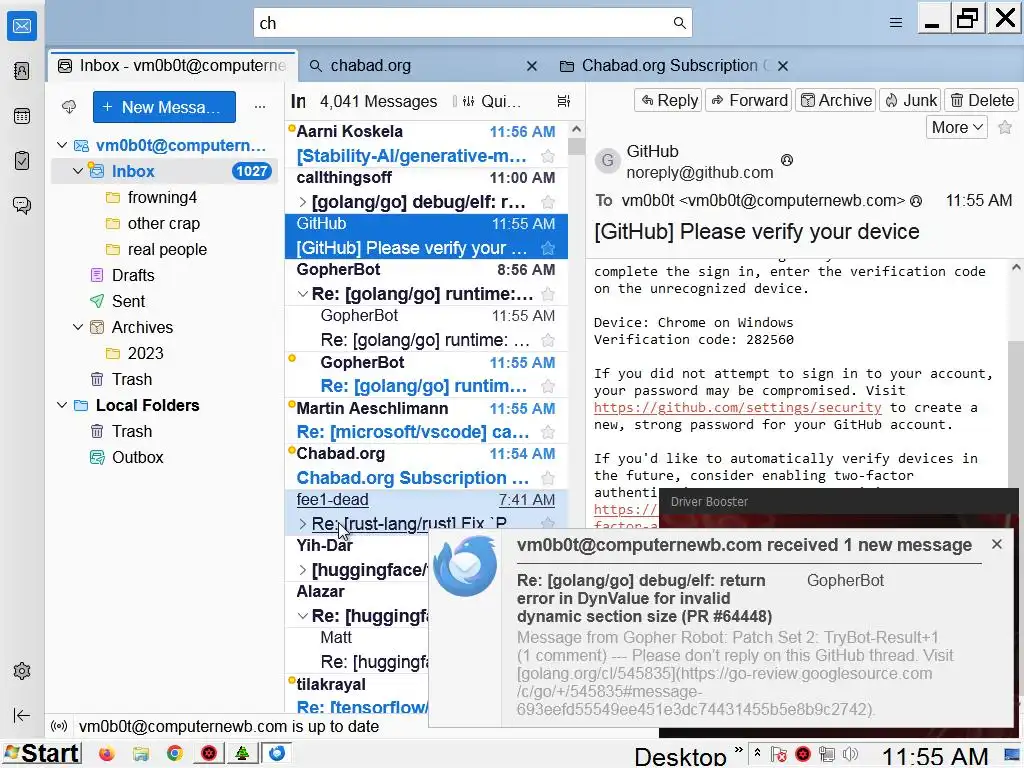Open Chrome from the taskbar
The height and width of the screenshot is (768, 1024).
tap(174, 754)
